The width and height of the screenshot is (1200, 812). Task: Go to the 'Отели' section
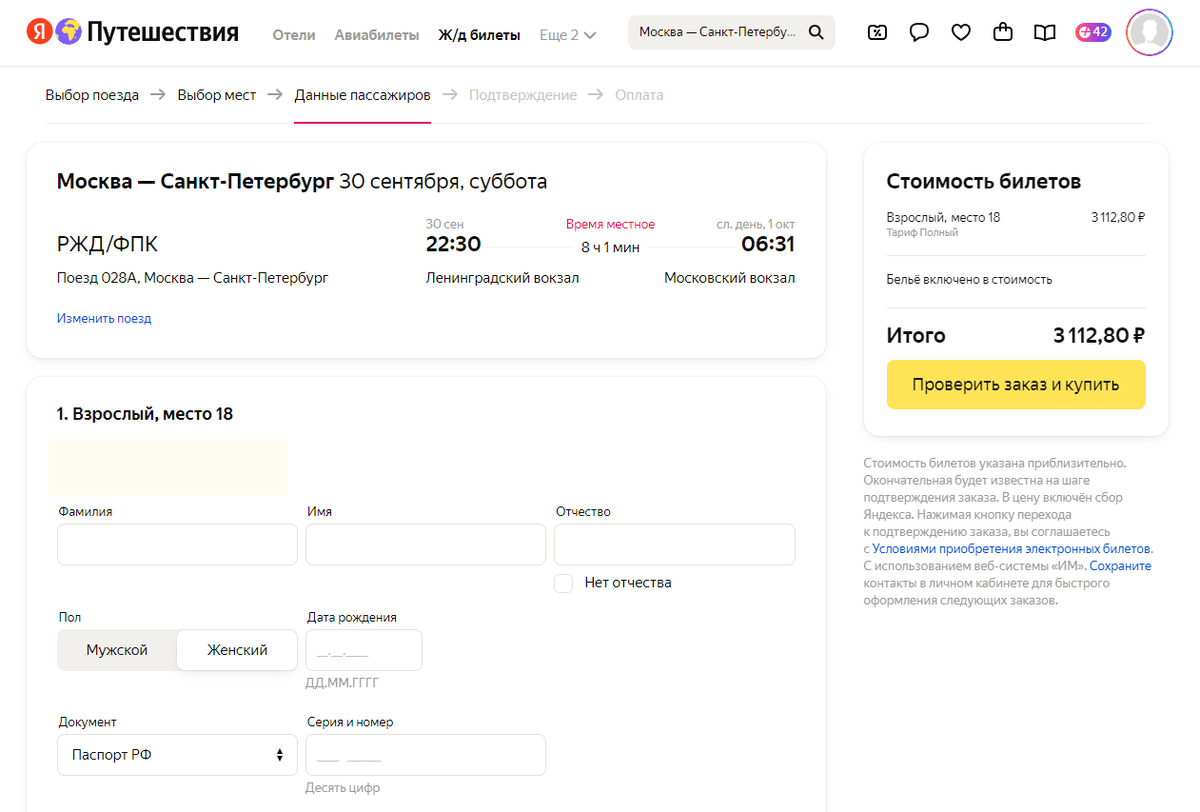coord(294,35)
